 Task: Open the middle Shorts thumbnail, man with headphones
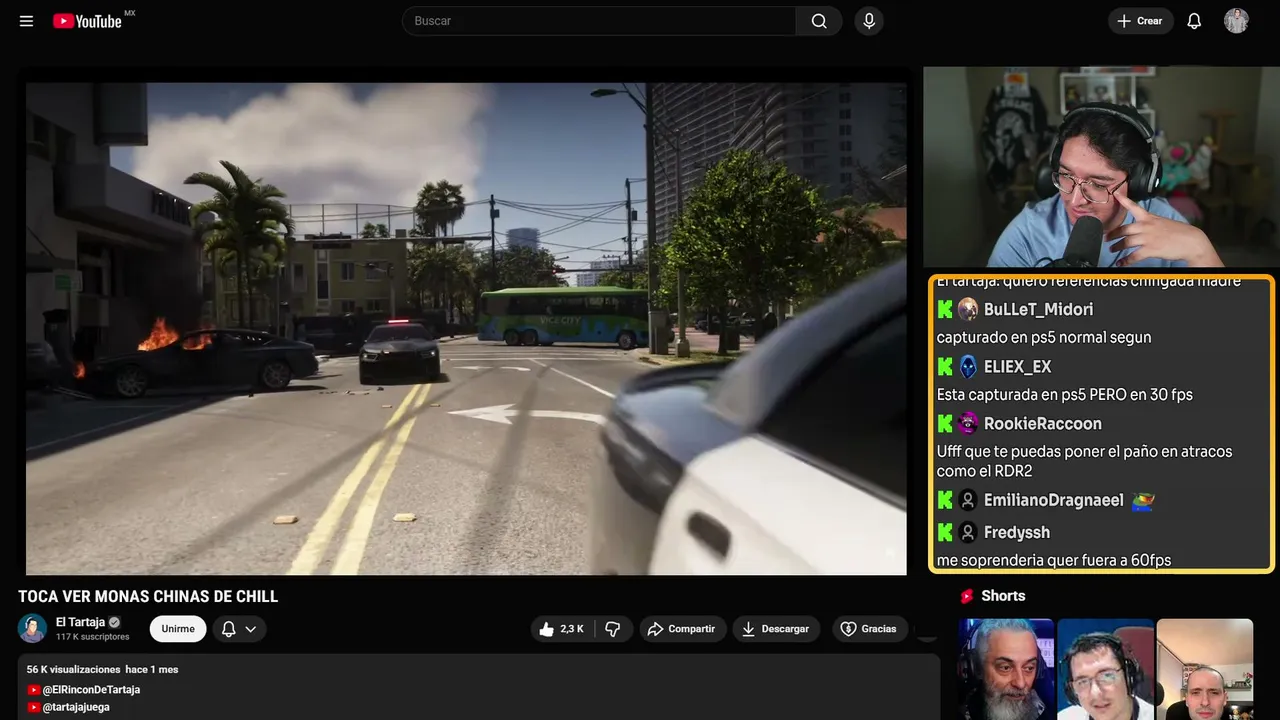click(x=1105, y=669)
